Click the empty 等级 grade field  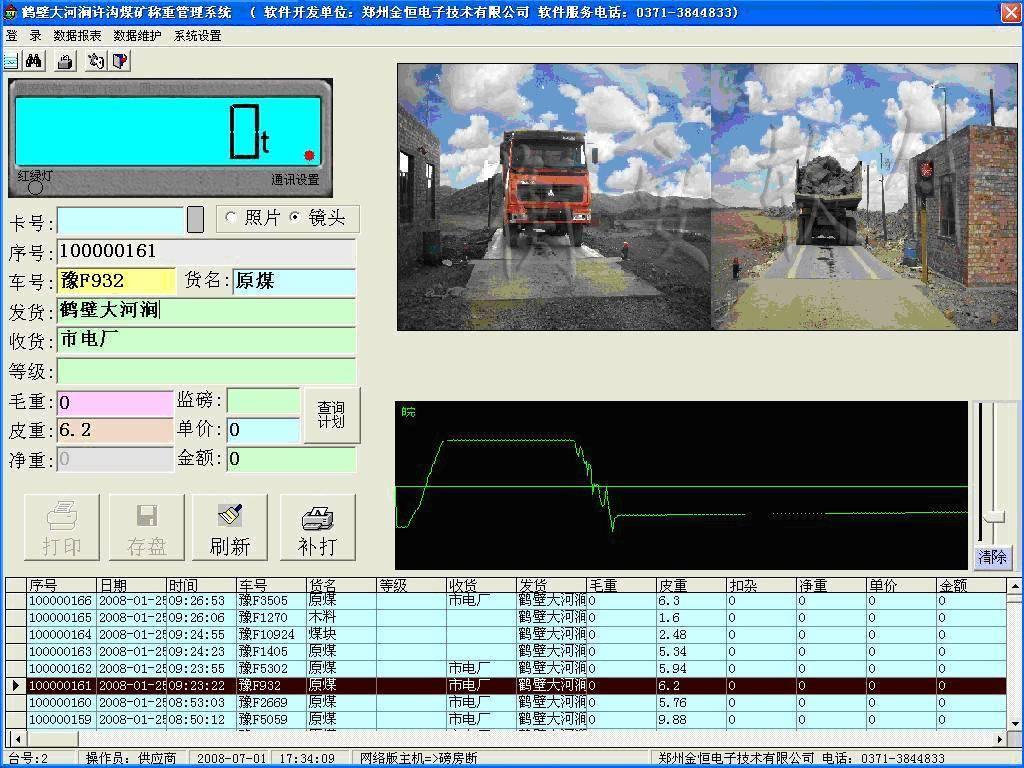206,370
